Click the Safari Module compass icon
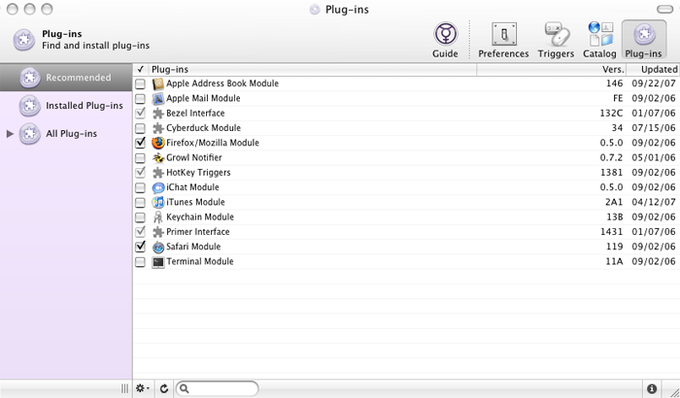 158,247
